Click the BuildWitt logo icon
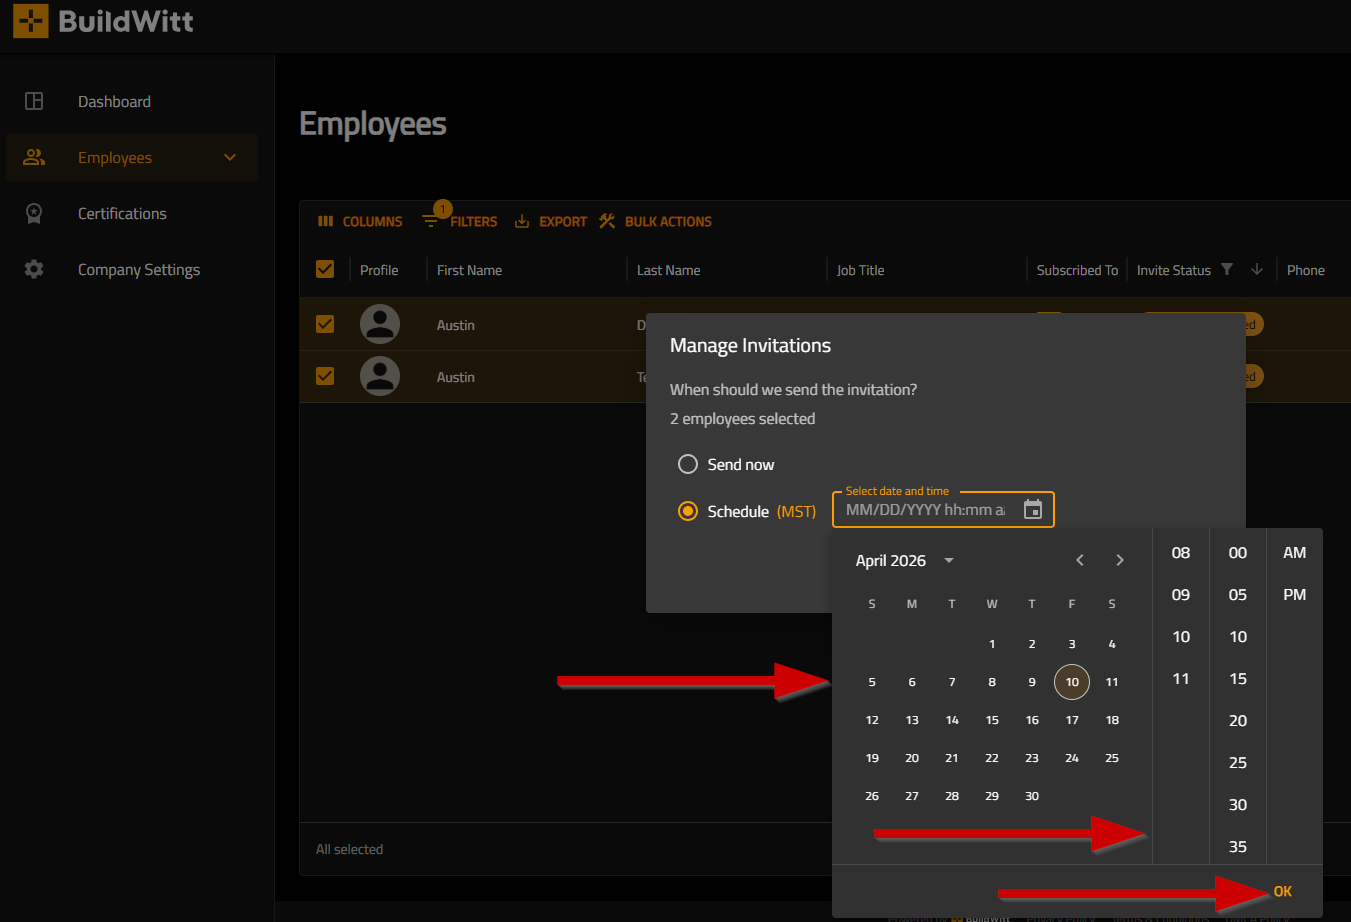Image resolution: width=1351 pixels, height=922 pixels. [x=30, y=21]
